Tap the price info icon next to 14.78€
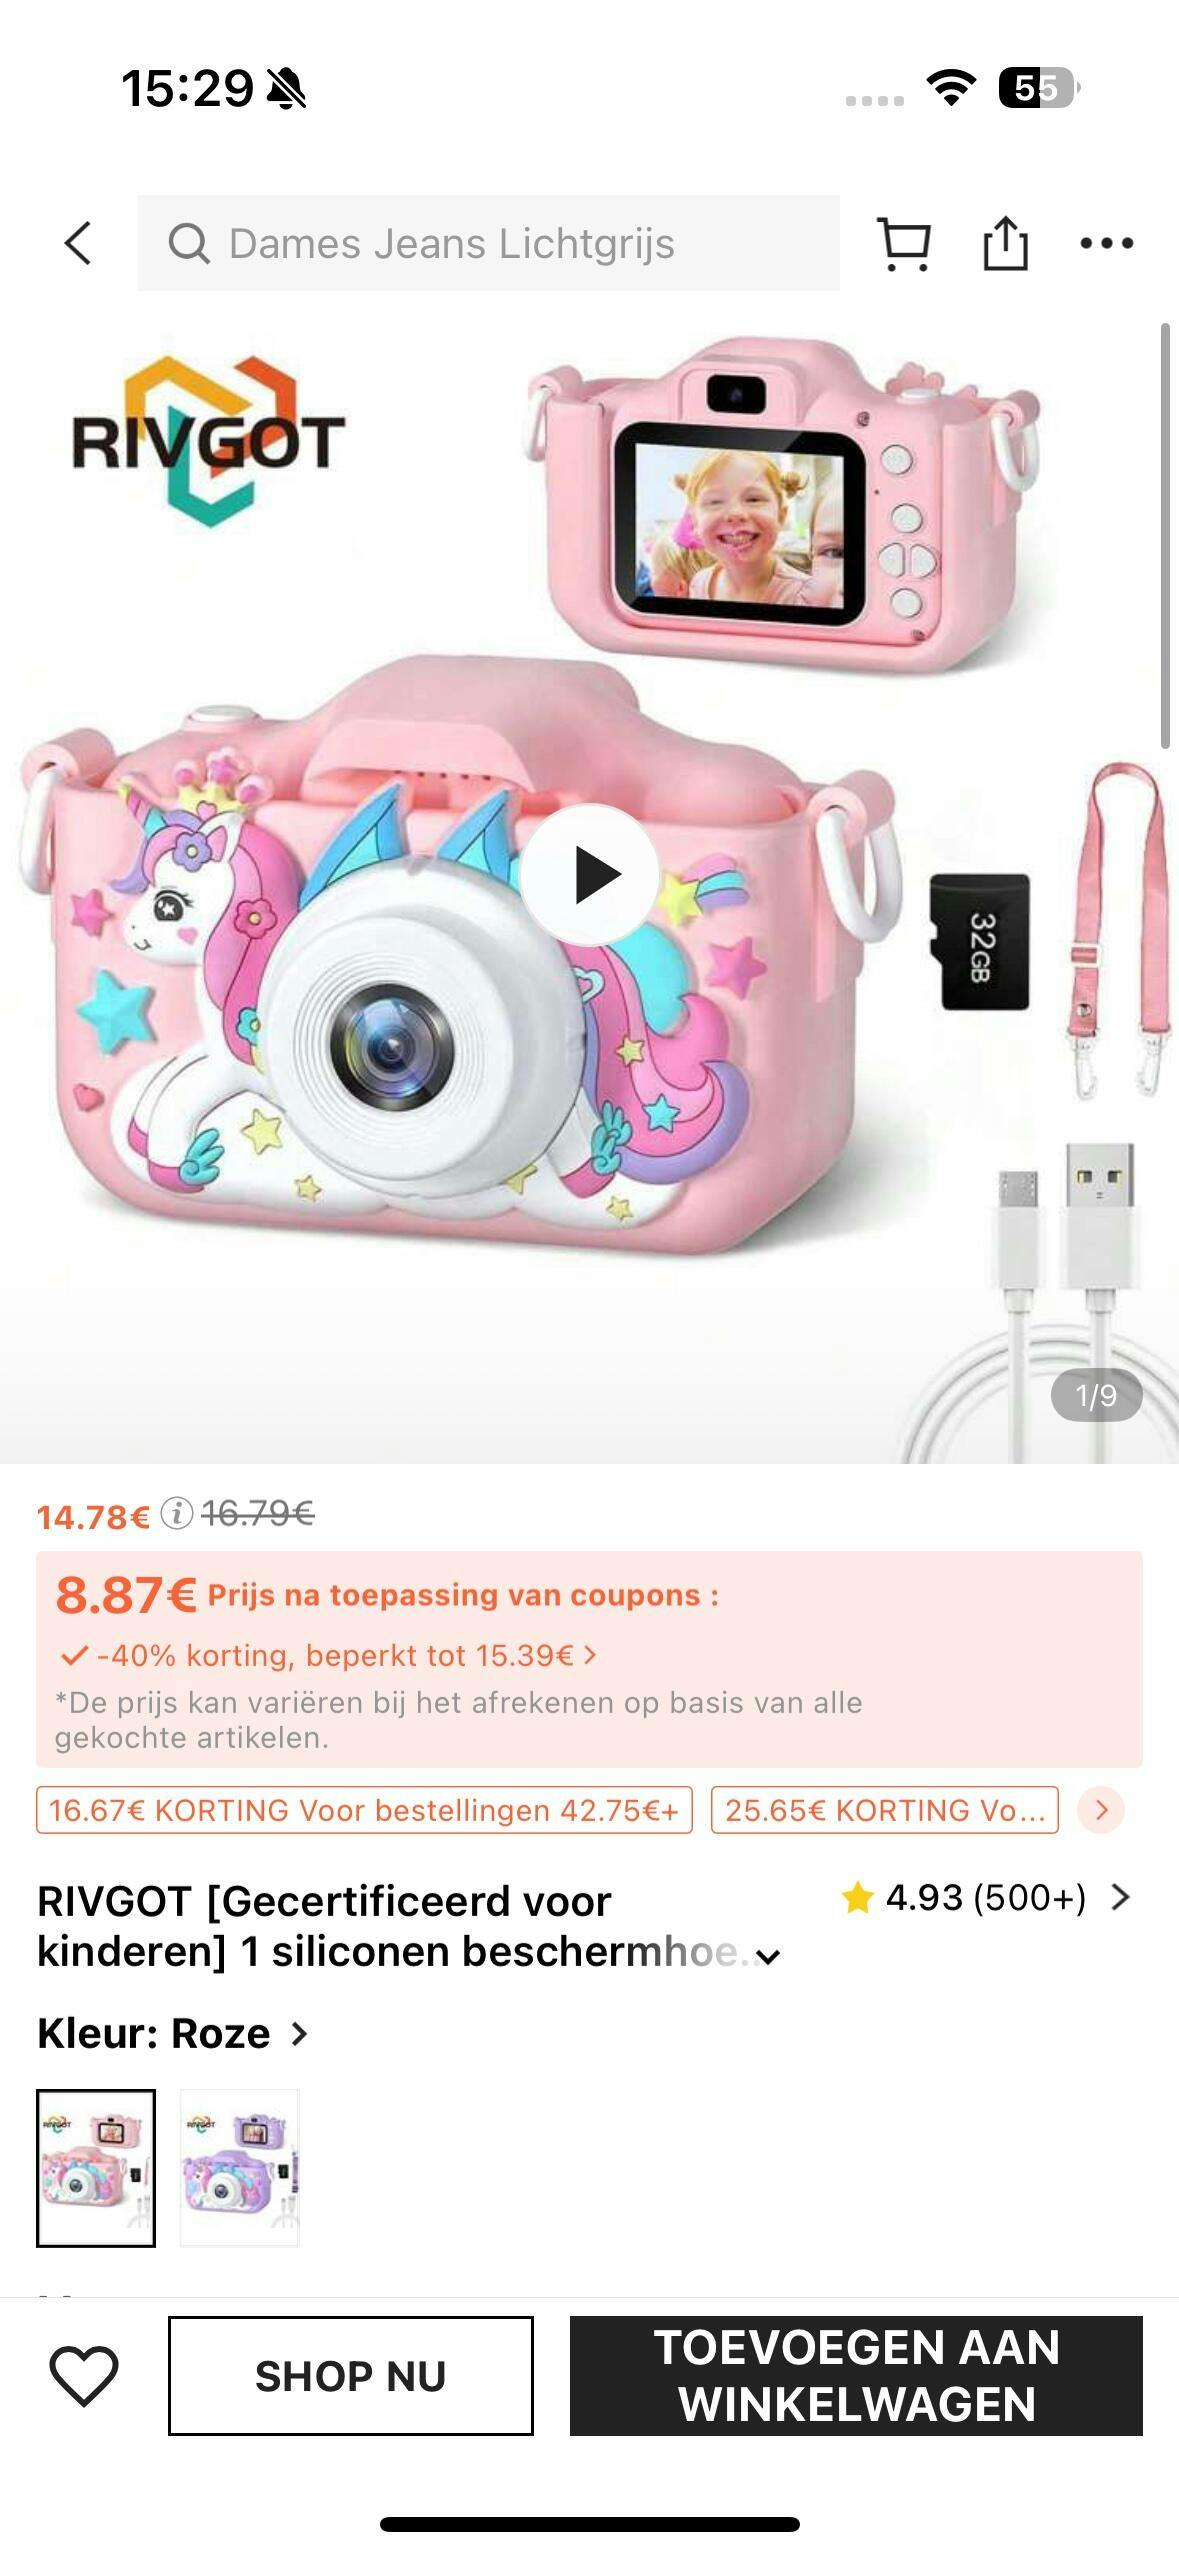 point(177,1514)
